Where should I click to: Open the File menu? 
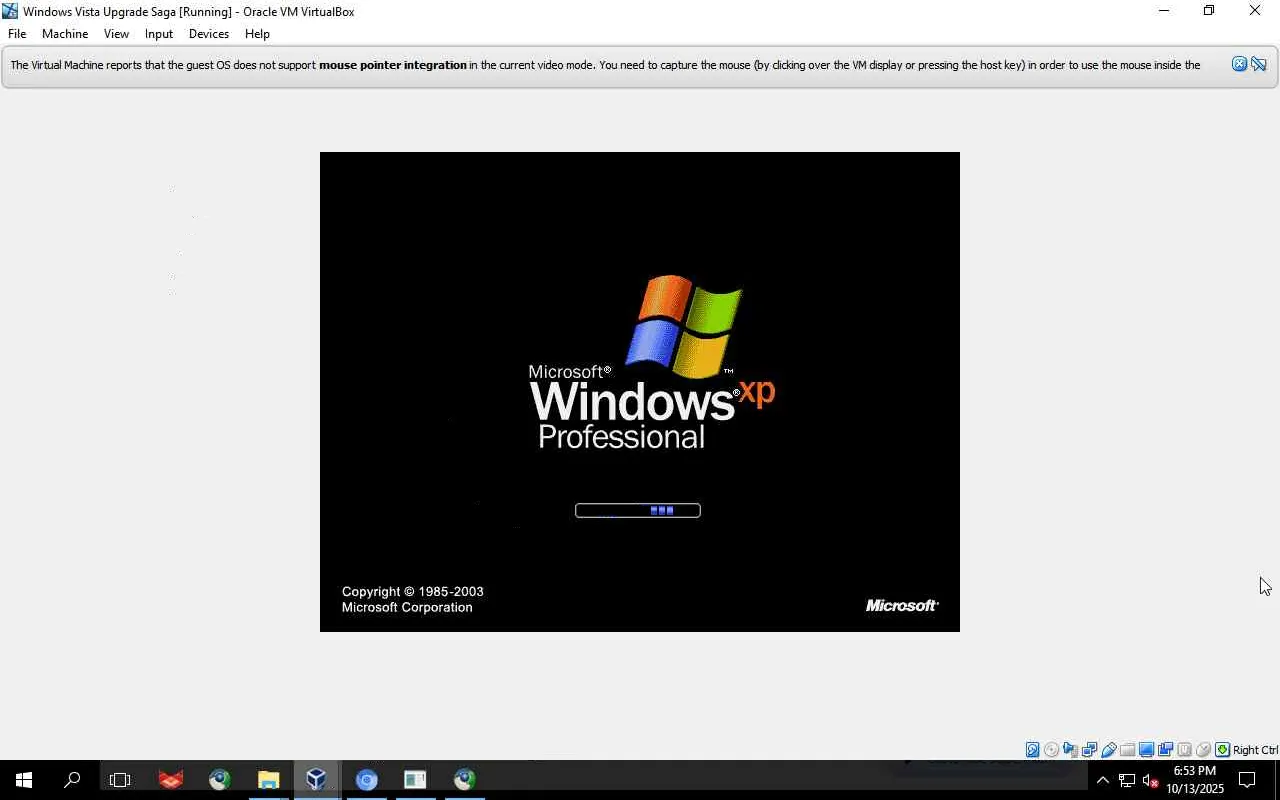tap(17, 34)
